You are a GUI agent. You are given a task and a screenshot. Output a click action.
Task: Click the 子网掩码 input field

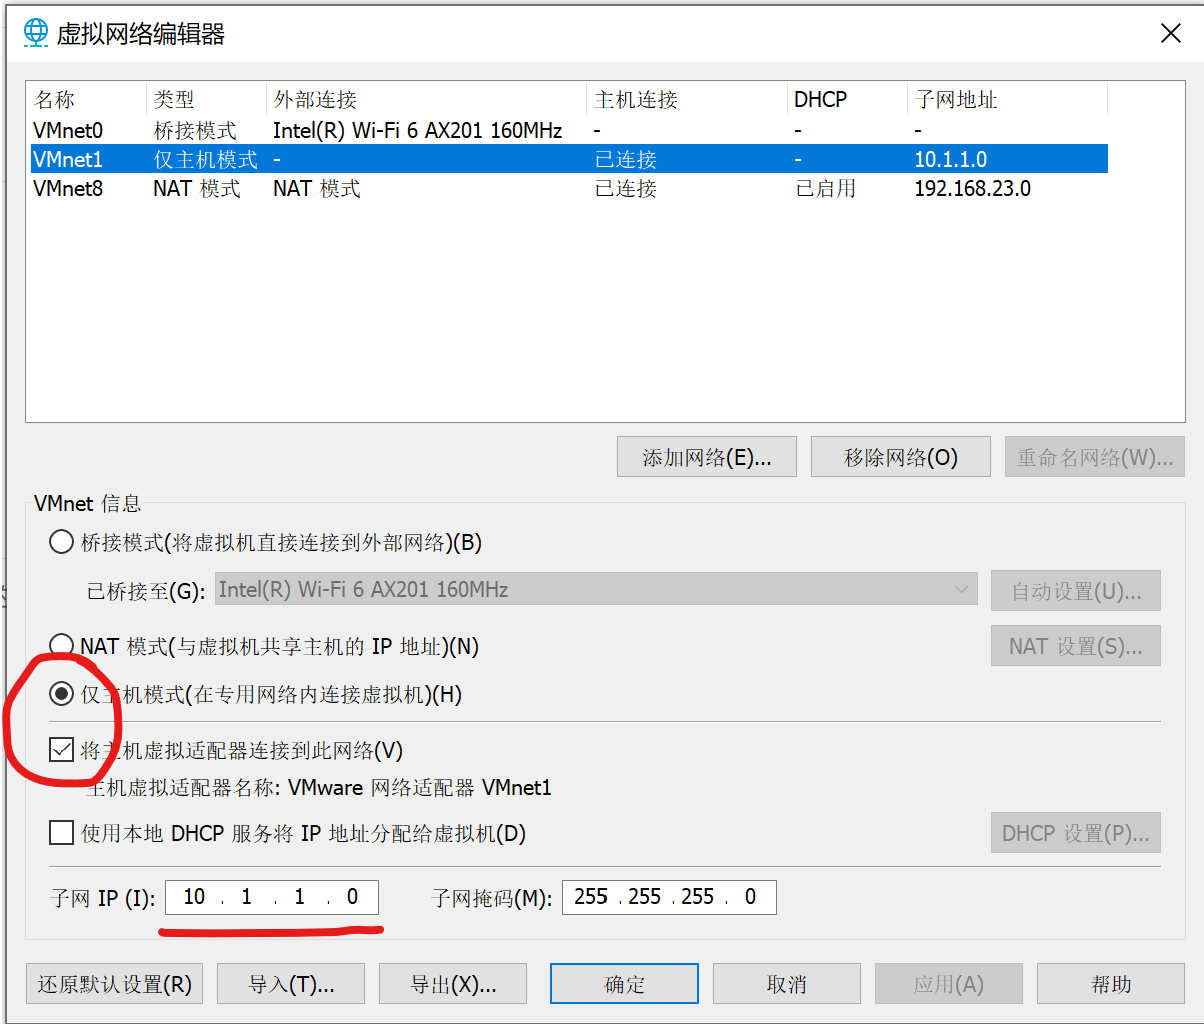[x=669, y=898]
